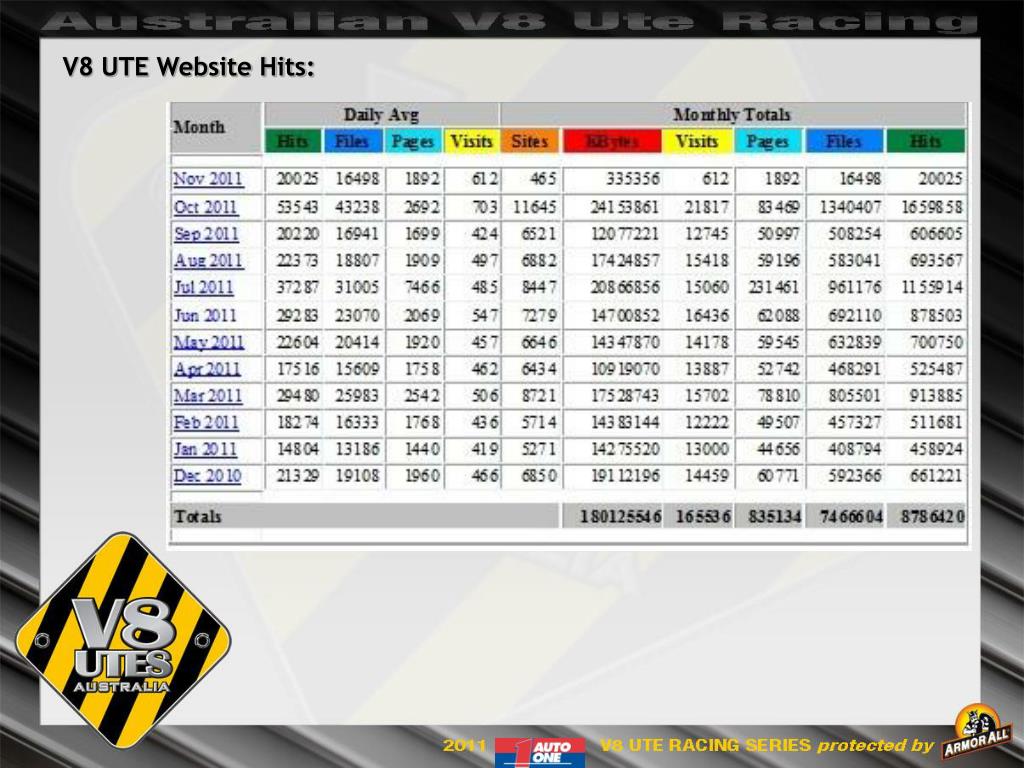Viewport: 1024px width, 768px height.
Task: Click Oct 2011 monthly hits 1659858
Action: (x=932, y=207)
